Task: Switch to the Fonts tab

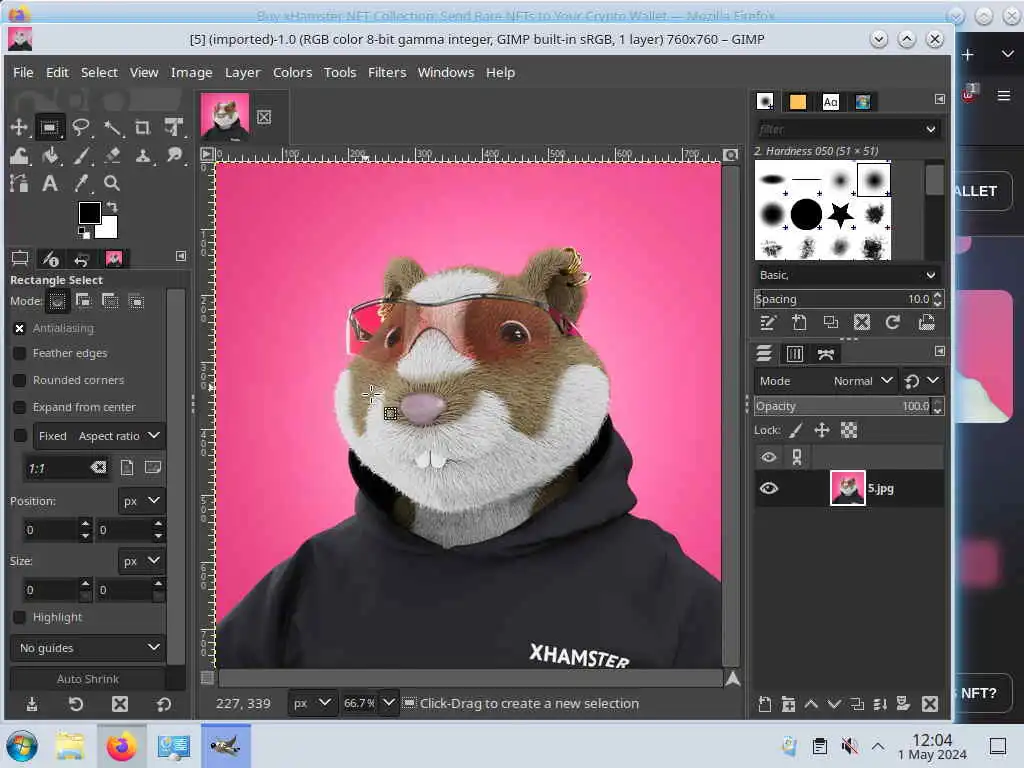Action: (x=831, y=102)
